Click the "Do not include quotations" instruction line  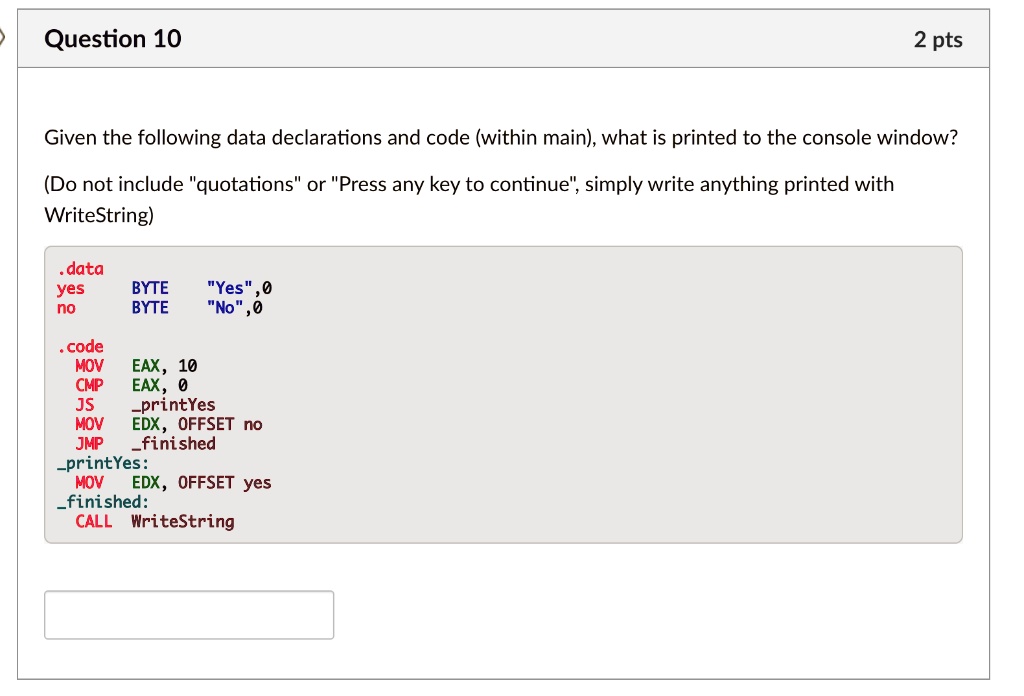pyautogui.click(x=469, y=184)
